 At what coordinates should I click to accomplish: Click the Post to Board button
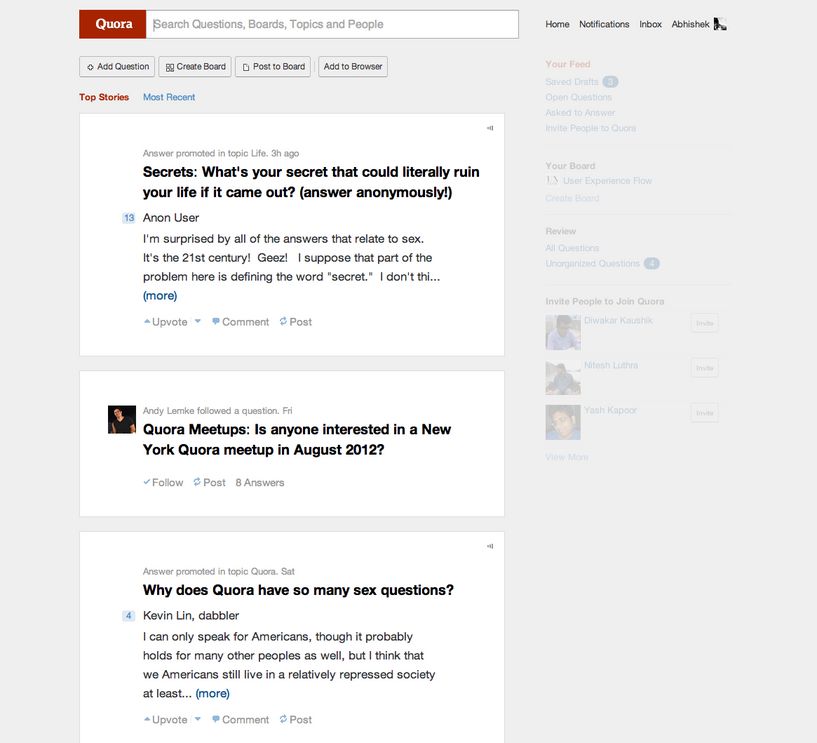pos(273,67)
